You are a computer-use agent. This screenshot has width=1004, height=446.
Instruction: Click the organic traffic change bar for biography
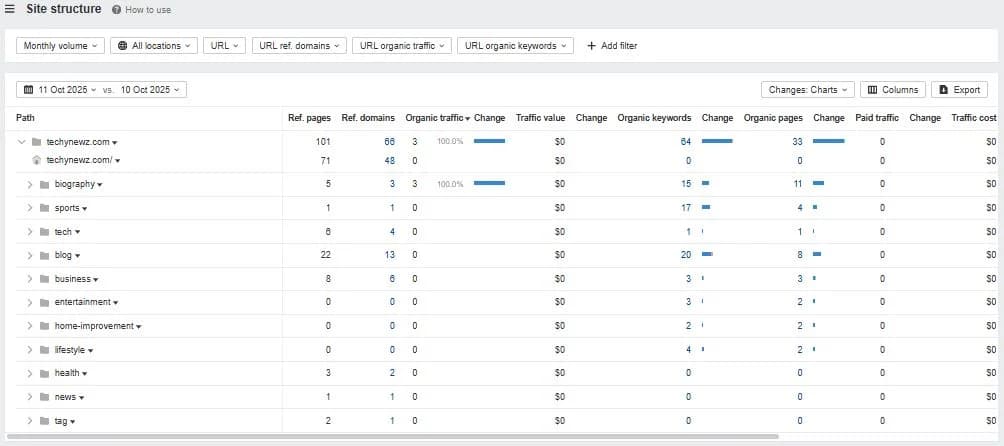pos(489,184)
